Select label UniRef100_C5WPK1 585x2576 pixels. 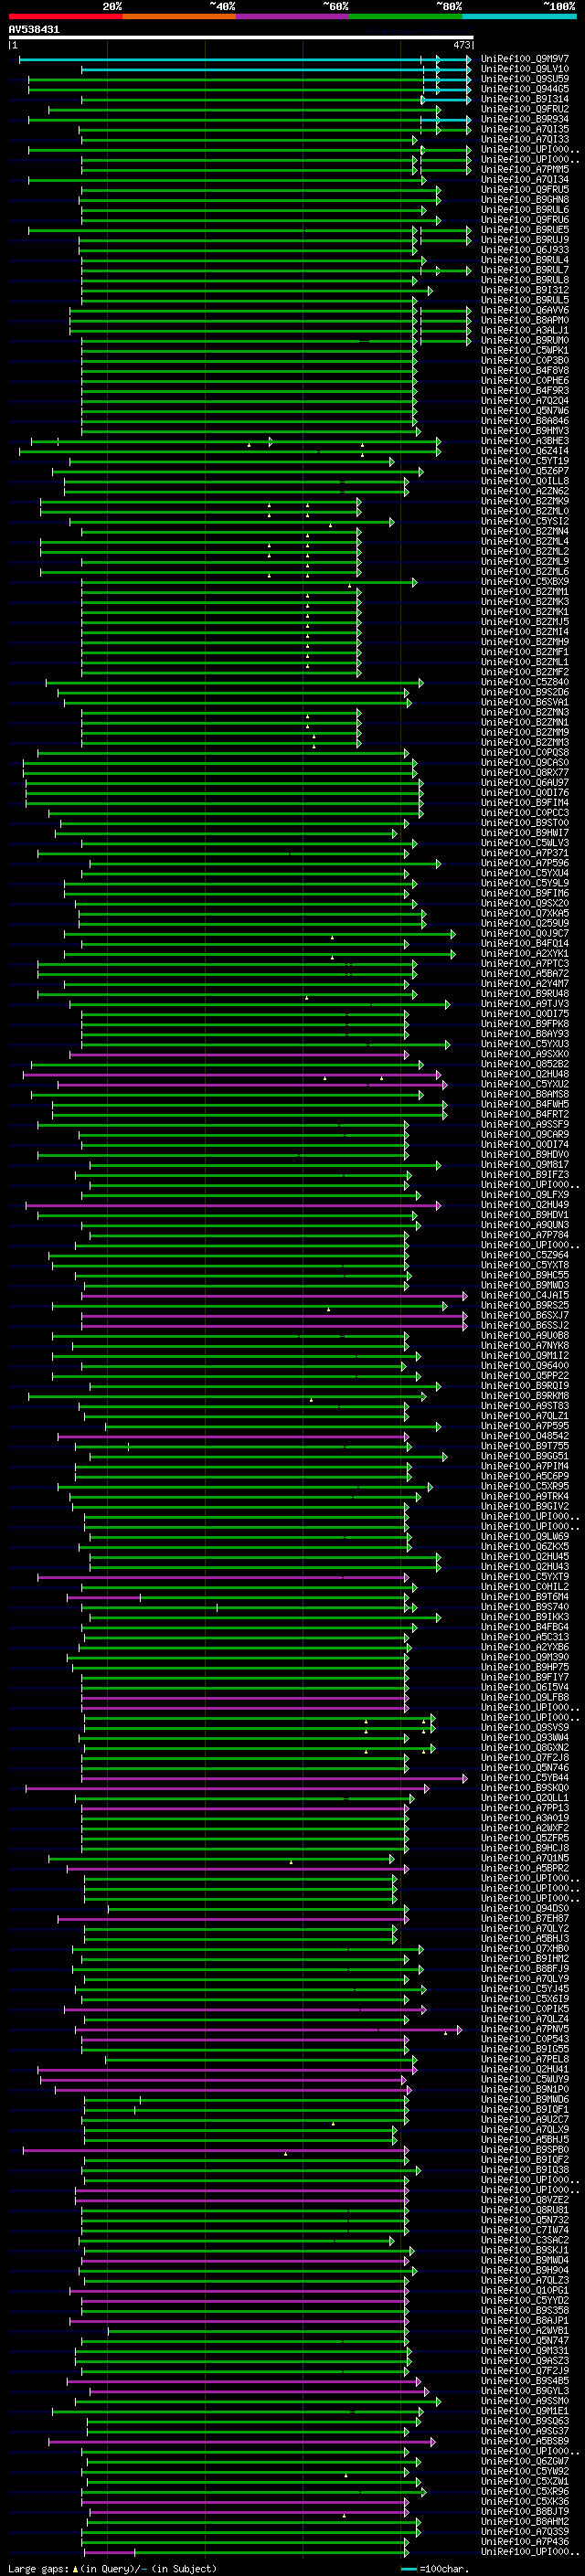(525, 351)
